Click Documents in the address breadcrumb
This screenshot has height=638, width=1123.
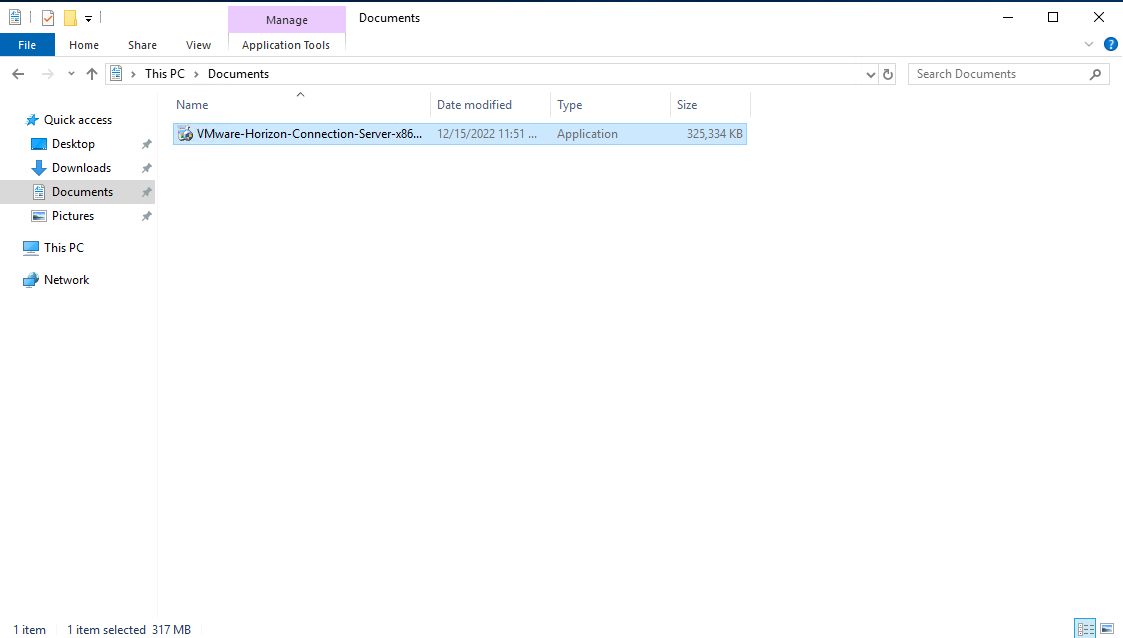238,74
